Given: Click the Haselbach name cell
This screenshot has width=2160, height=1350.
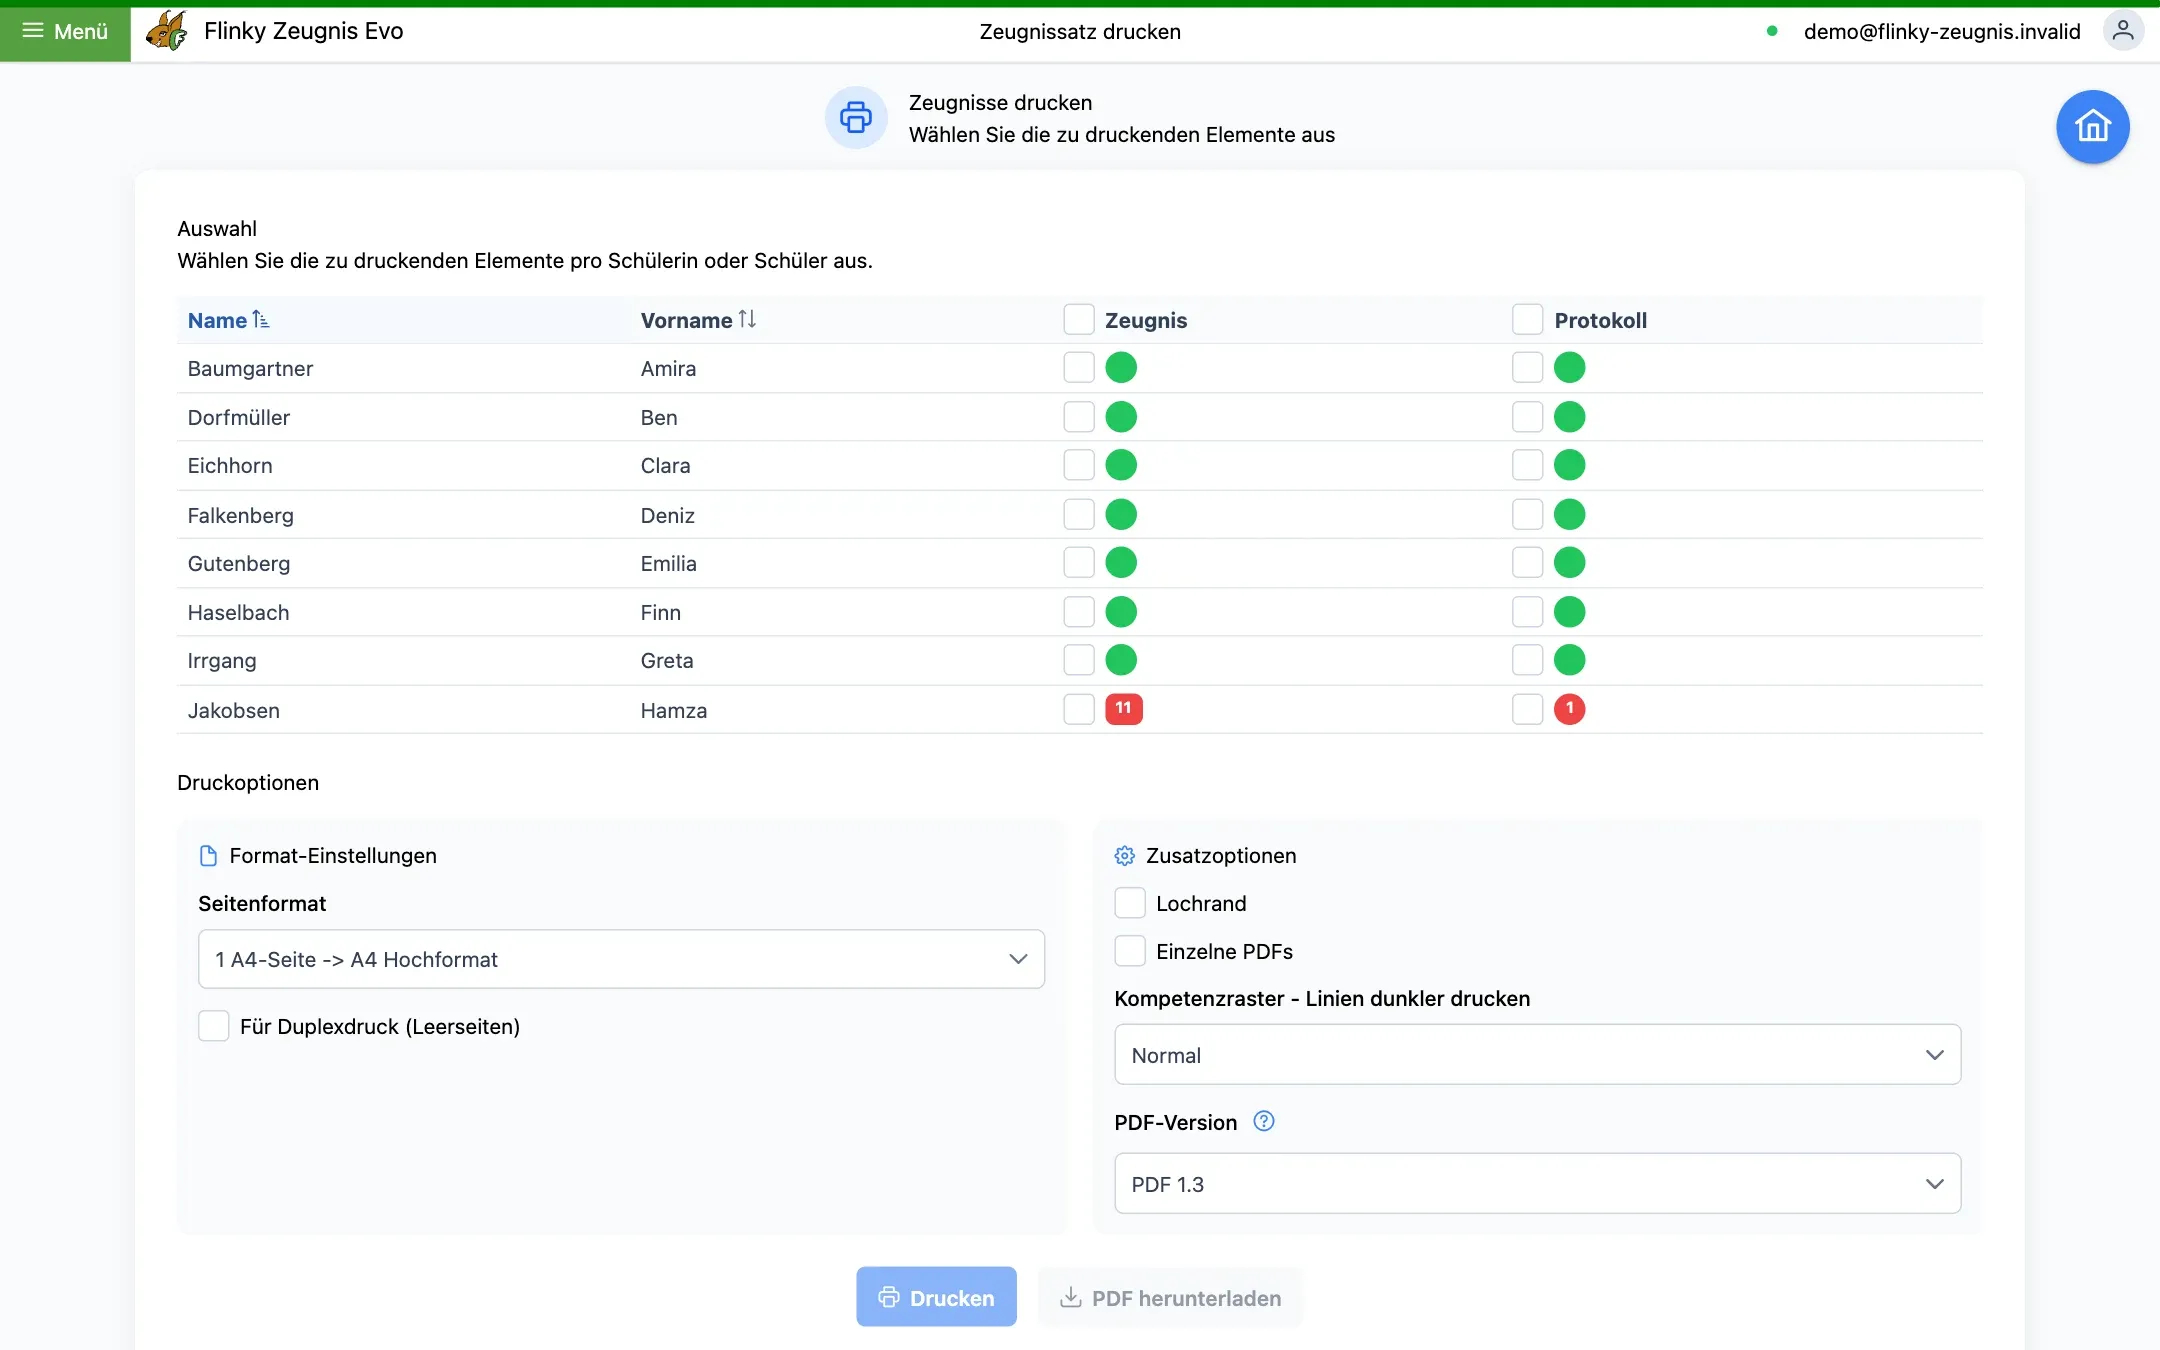Looking at the screenshot, I should 239,612.
